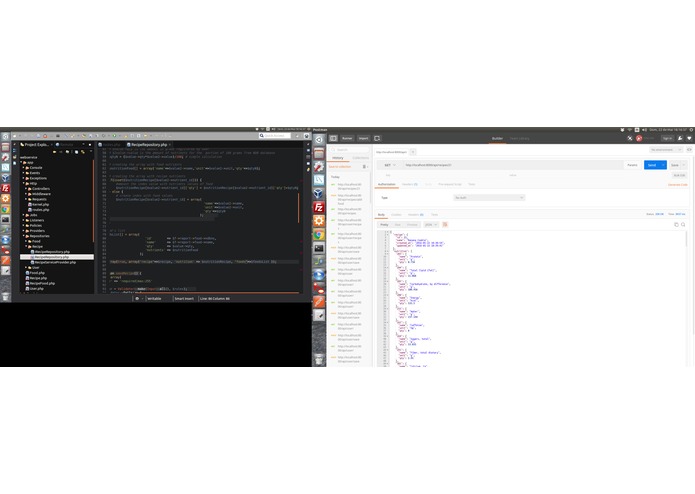The width and height of the screenshot is (695, 494).
Task: Open the No environment dropdown
Action: pos(666,150)
